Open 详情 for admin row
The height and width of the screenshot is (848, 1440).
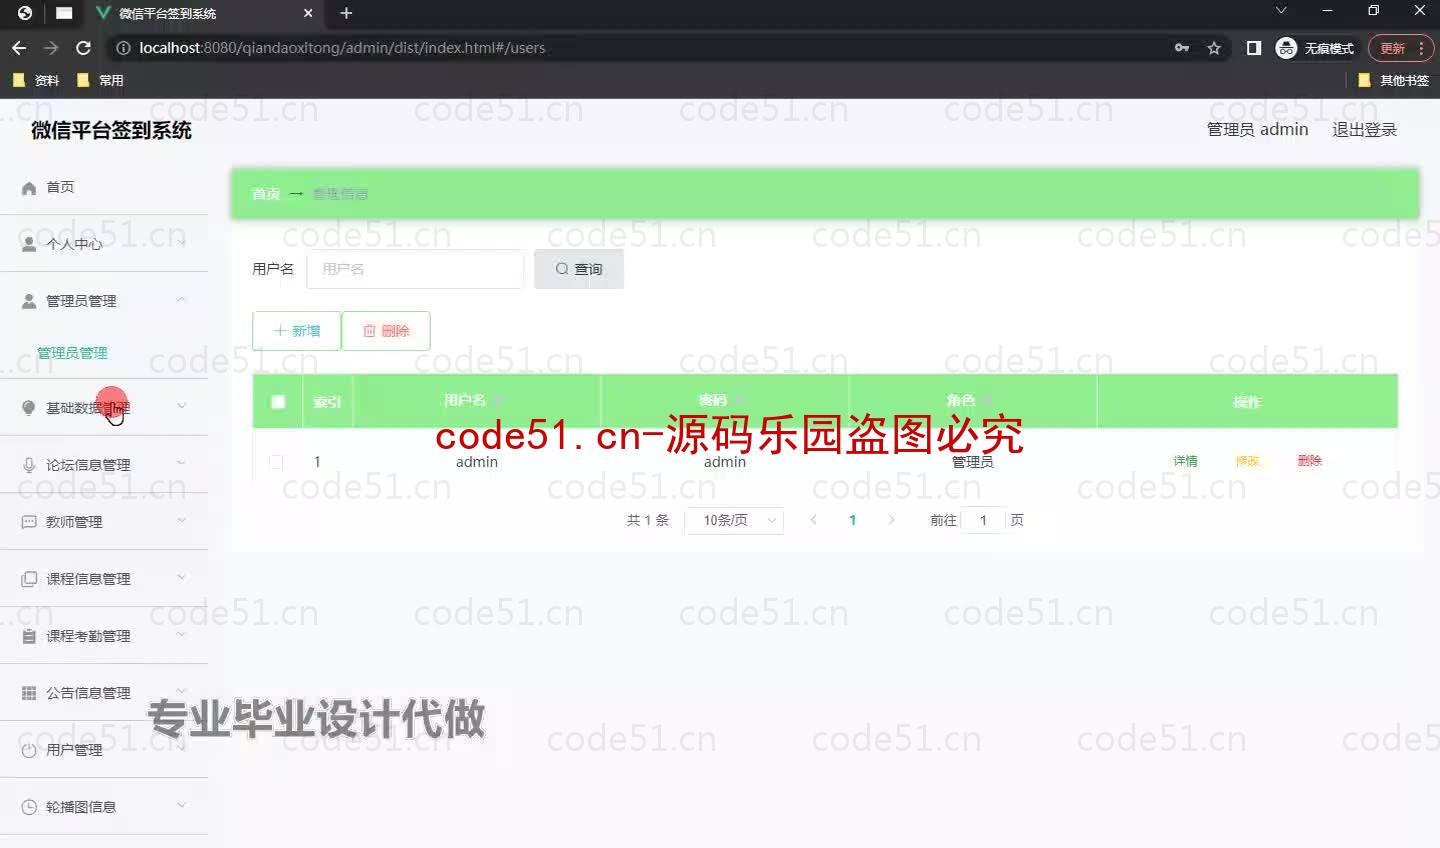pyautogui.click(x=1186, y=461)
